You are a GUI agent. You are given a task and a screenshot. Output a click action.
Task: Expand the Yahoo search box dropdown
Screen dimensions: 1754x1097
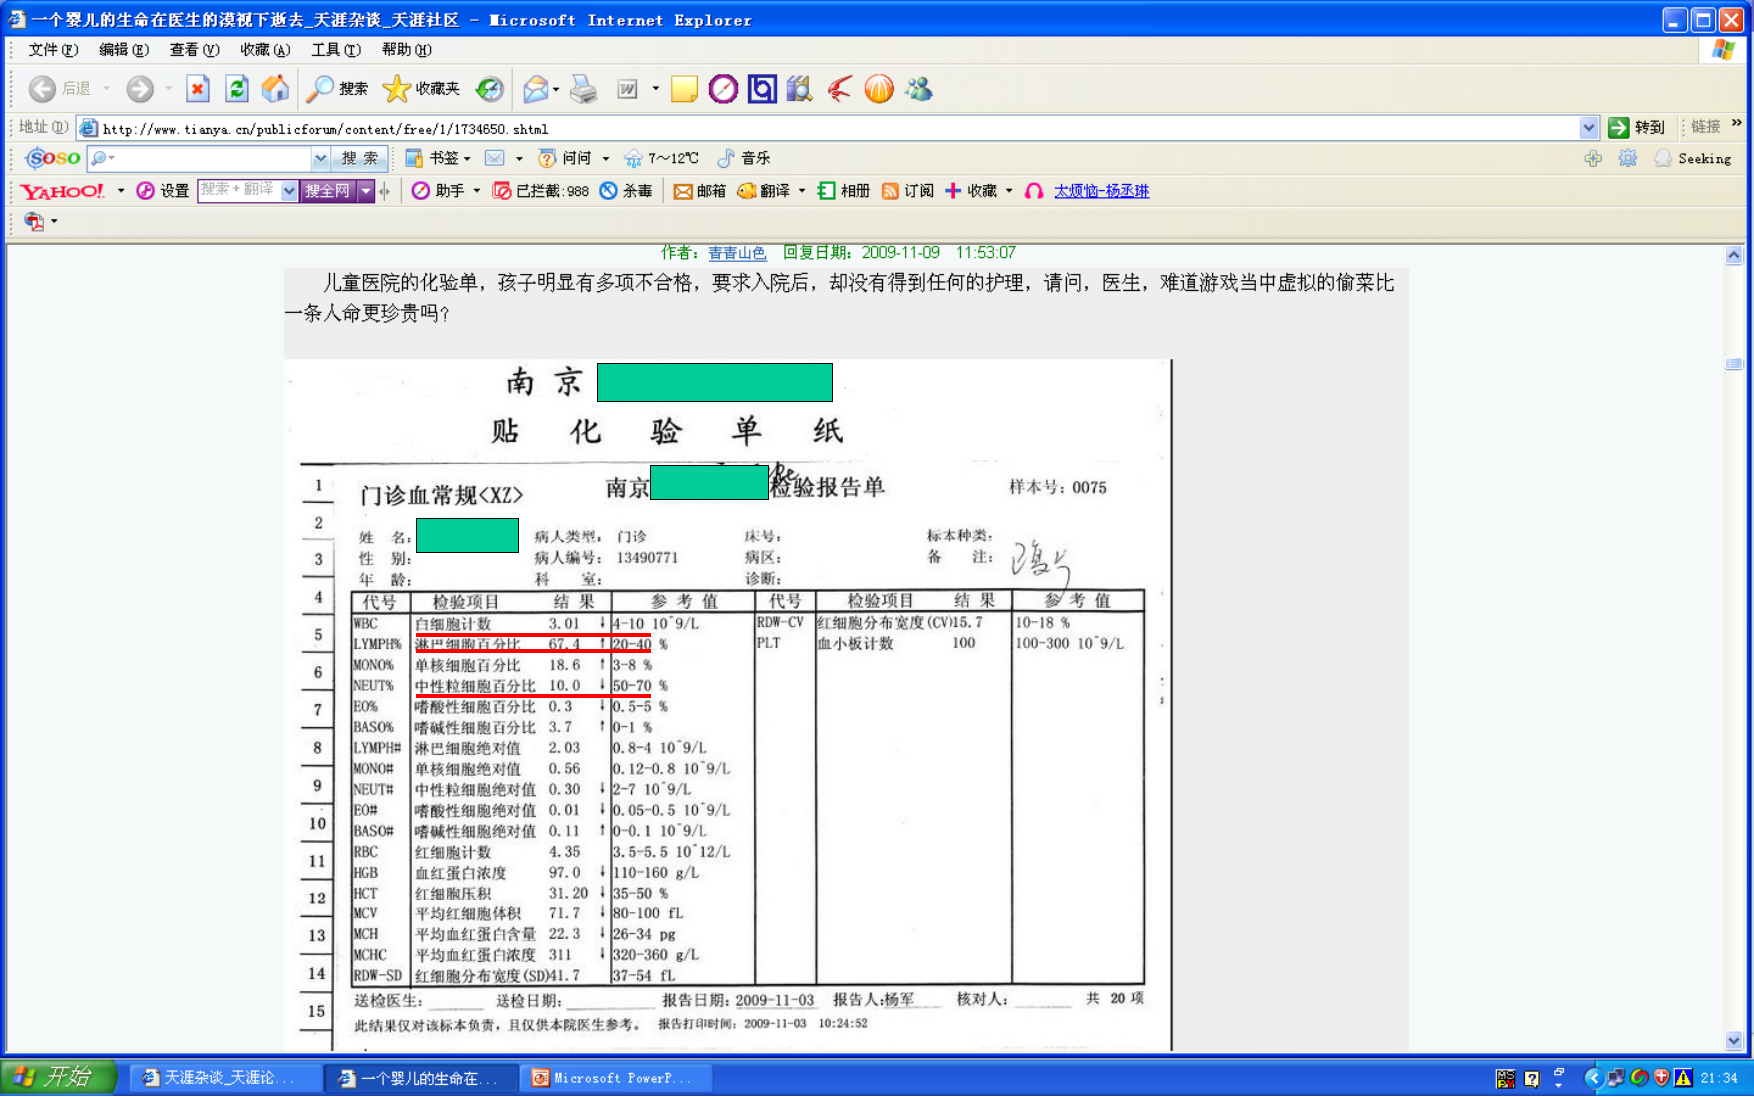pos(289,191)
